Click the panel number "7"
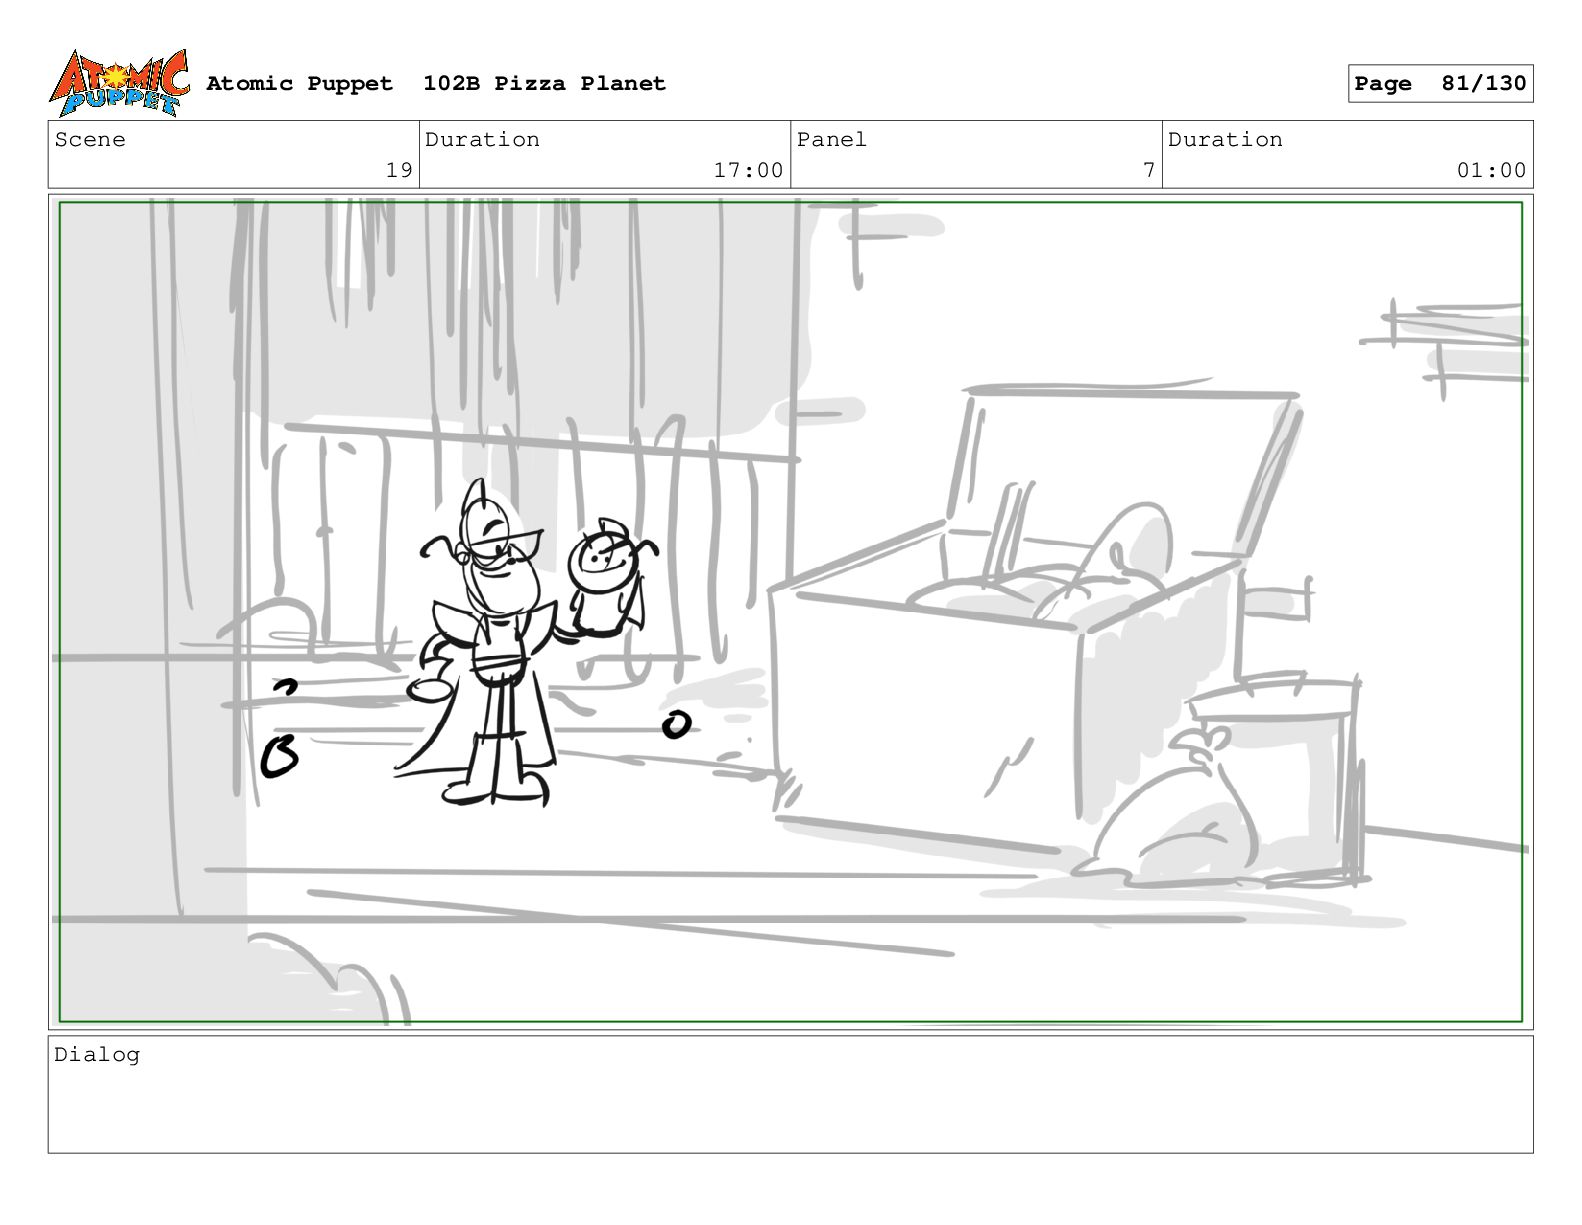The height and width of the screenshot is (1225, 1582). (x=1149, y=170)
